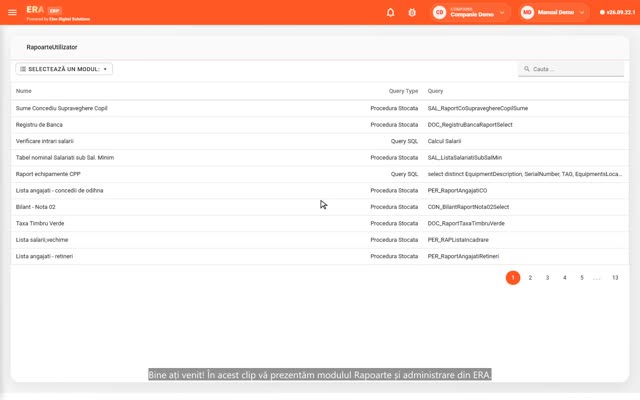Click the SAL_ListaSalariatiSubSalMin query cell
The height and width of the screenshot is (400, 640).
(465, 158)
